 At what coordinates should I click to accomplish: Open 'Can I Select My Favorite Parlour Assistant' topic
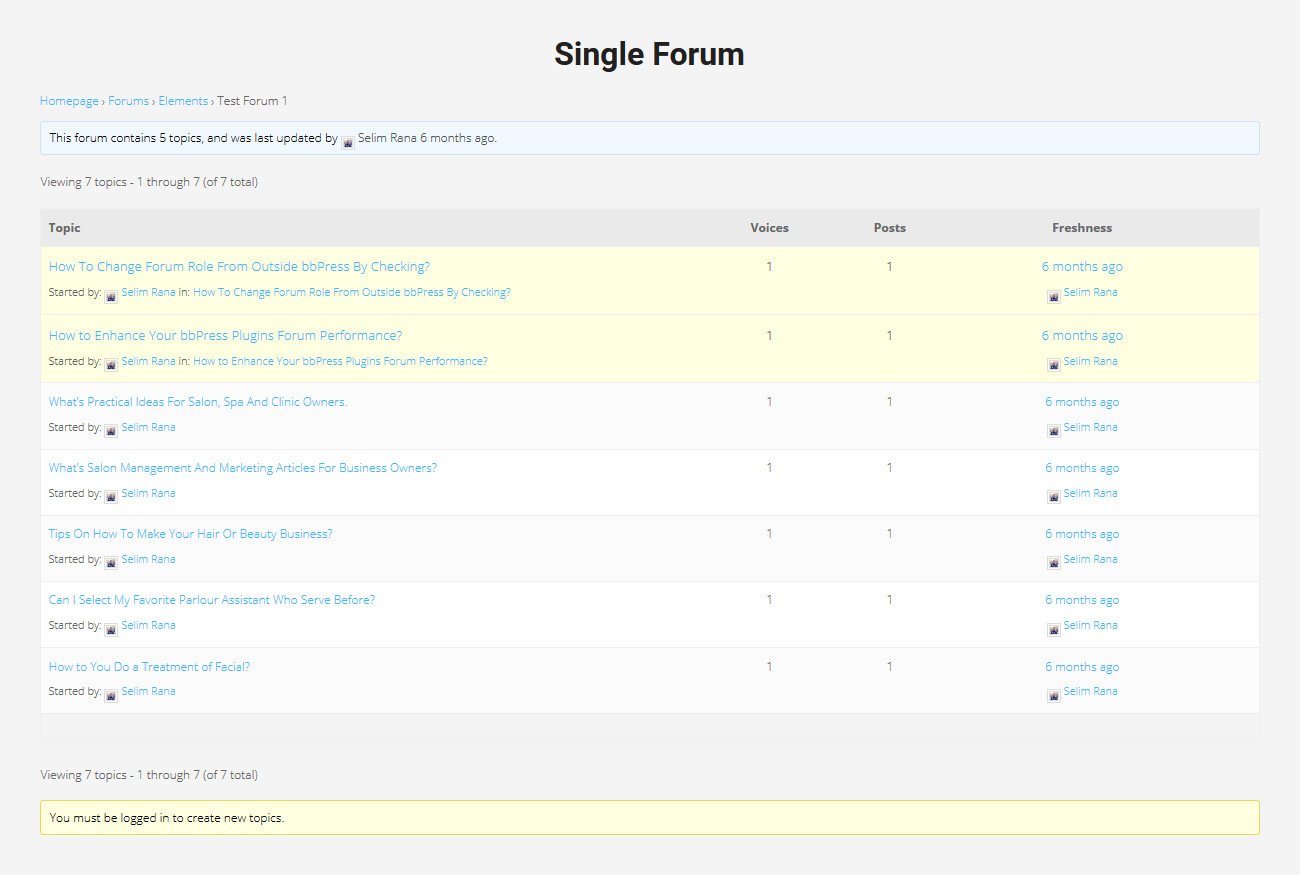211,600
